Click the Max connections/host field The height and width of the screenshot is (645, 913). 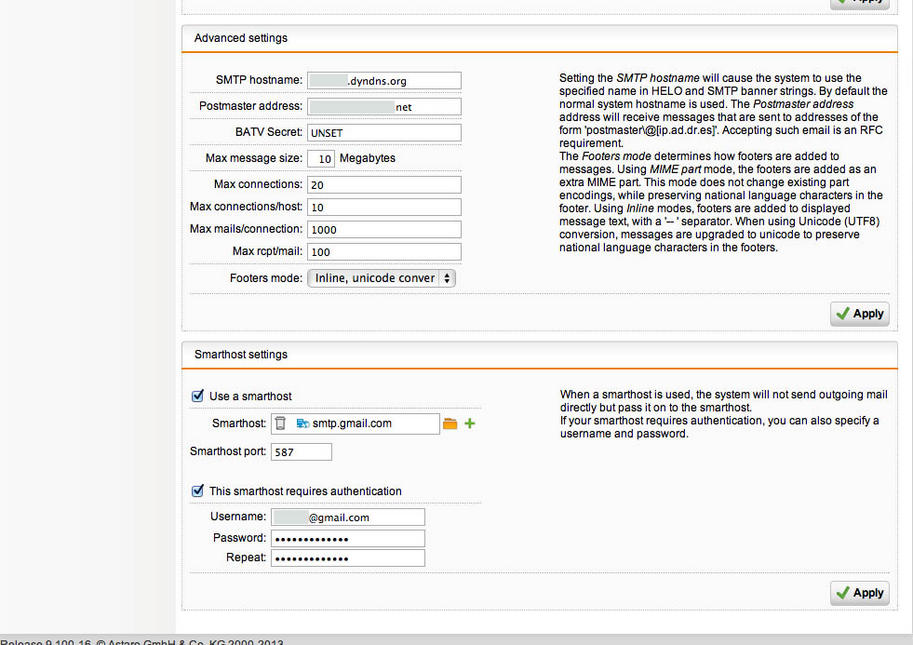(384, 207)
